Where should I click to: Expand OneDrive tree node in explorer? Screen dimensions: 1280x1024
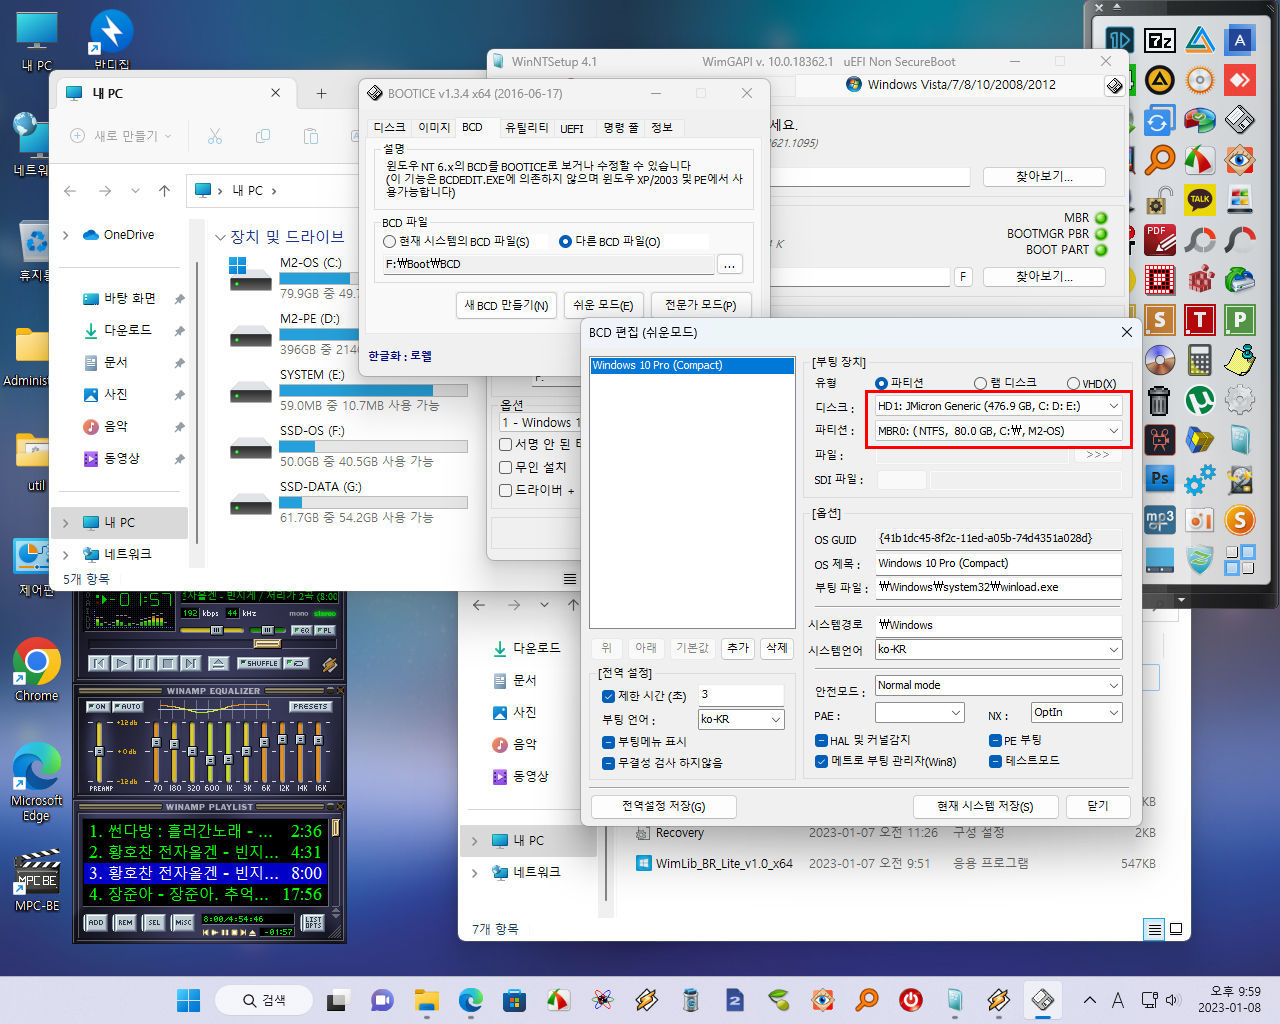[66, 235]
